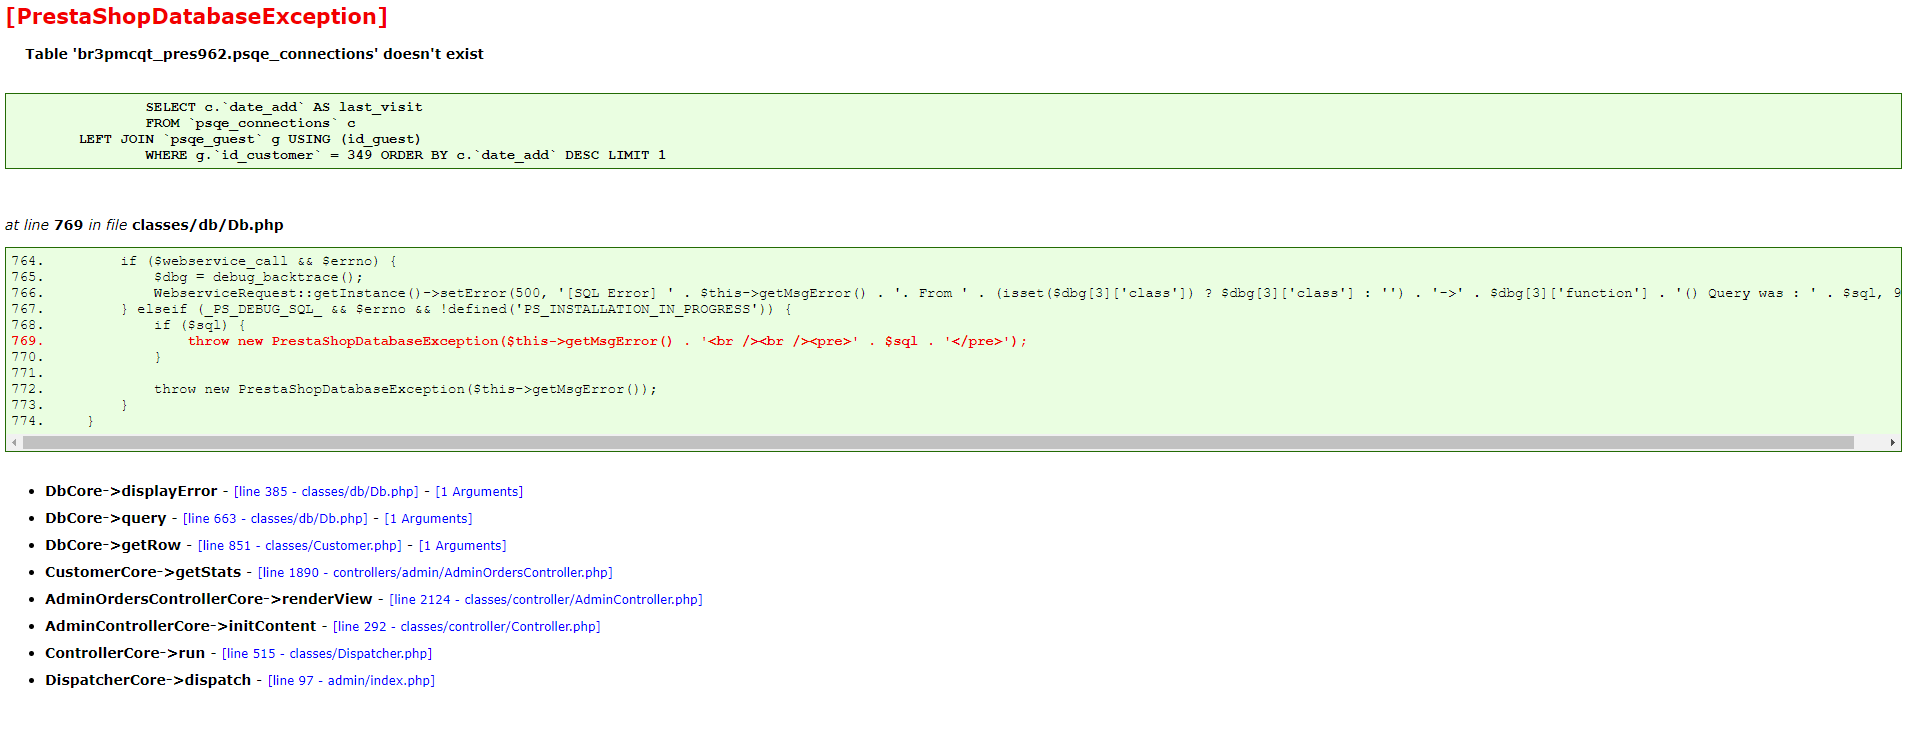Open the line 663 classes/db/Db.php link
Screen dimensions: 1909x739
[275, 519]
